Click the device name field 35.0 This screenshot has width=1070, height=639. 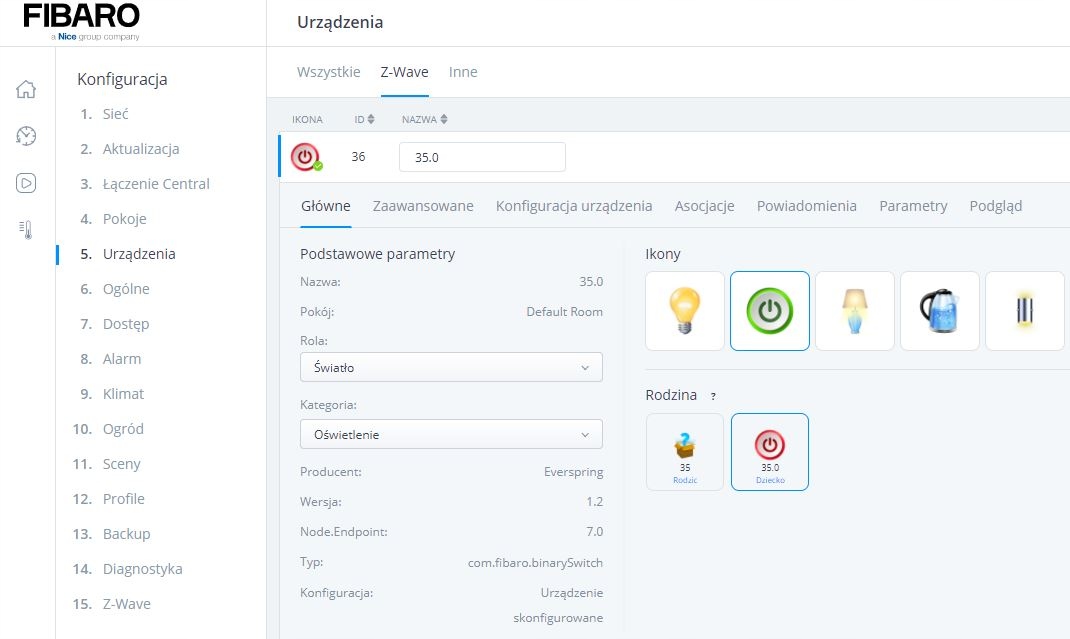pos(482,157)
